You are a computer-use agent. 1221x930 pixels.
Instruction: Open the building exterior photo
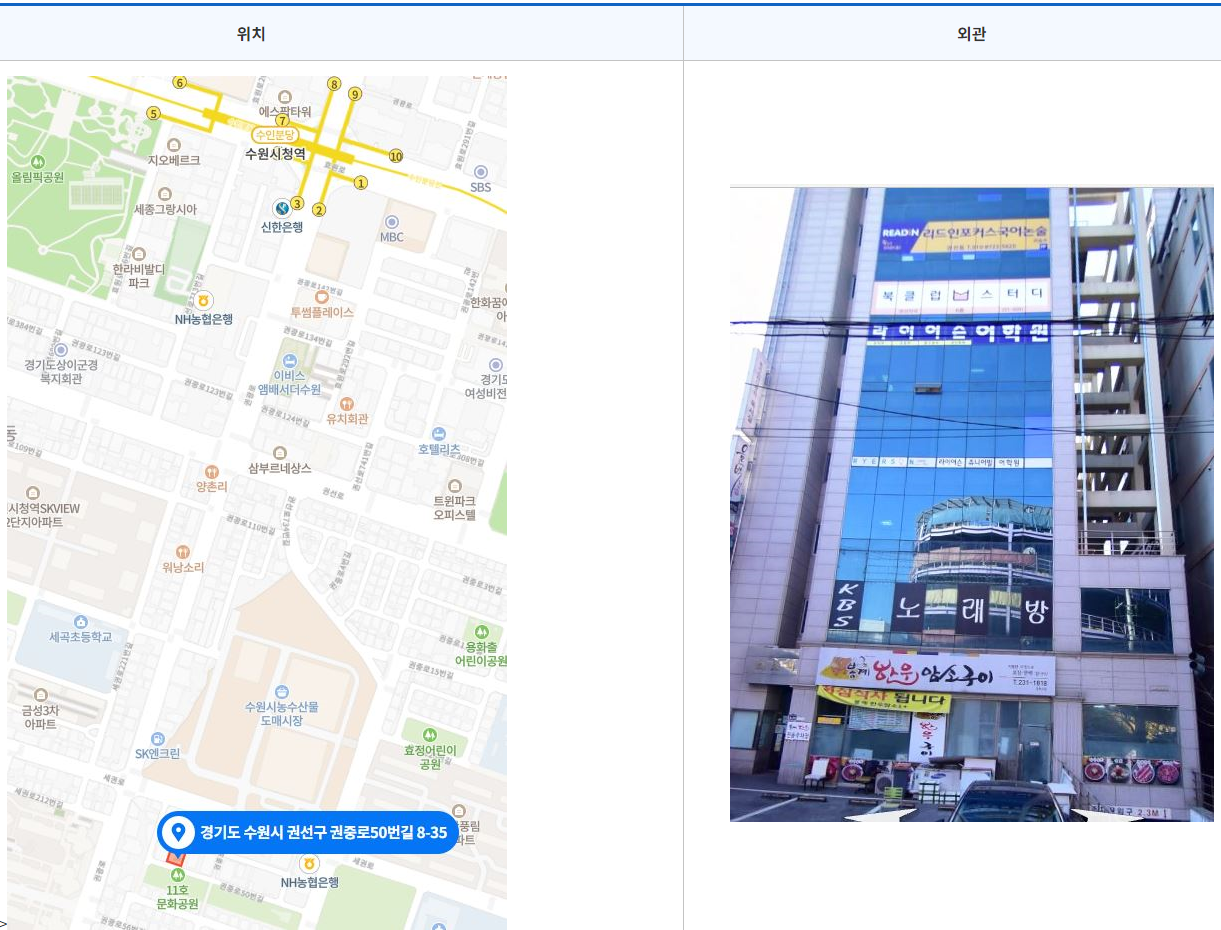(x=972, y=504)
